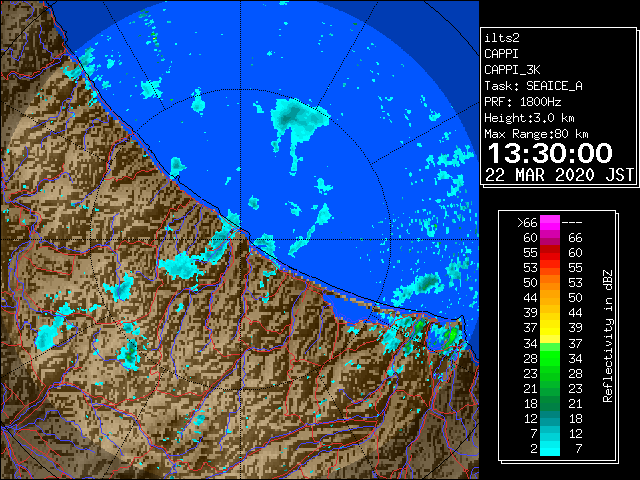Click the Max Range:80 km text

536,134
